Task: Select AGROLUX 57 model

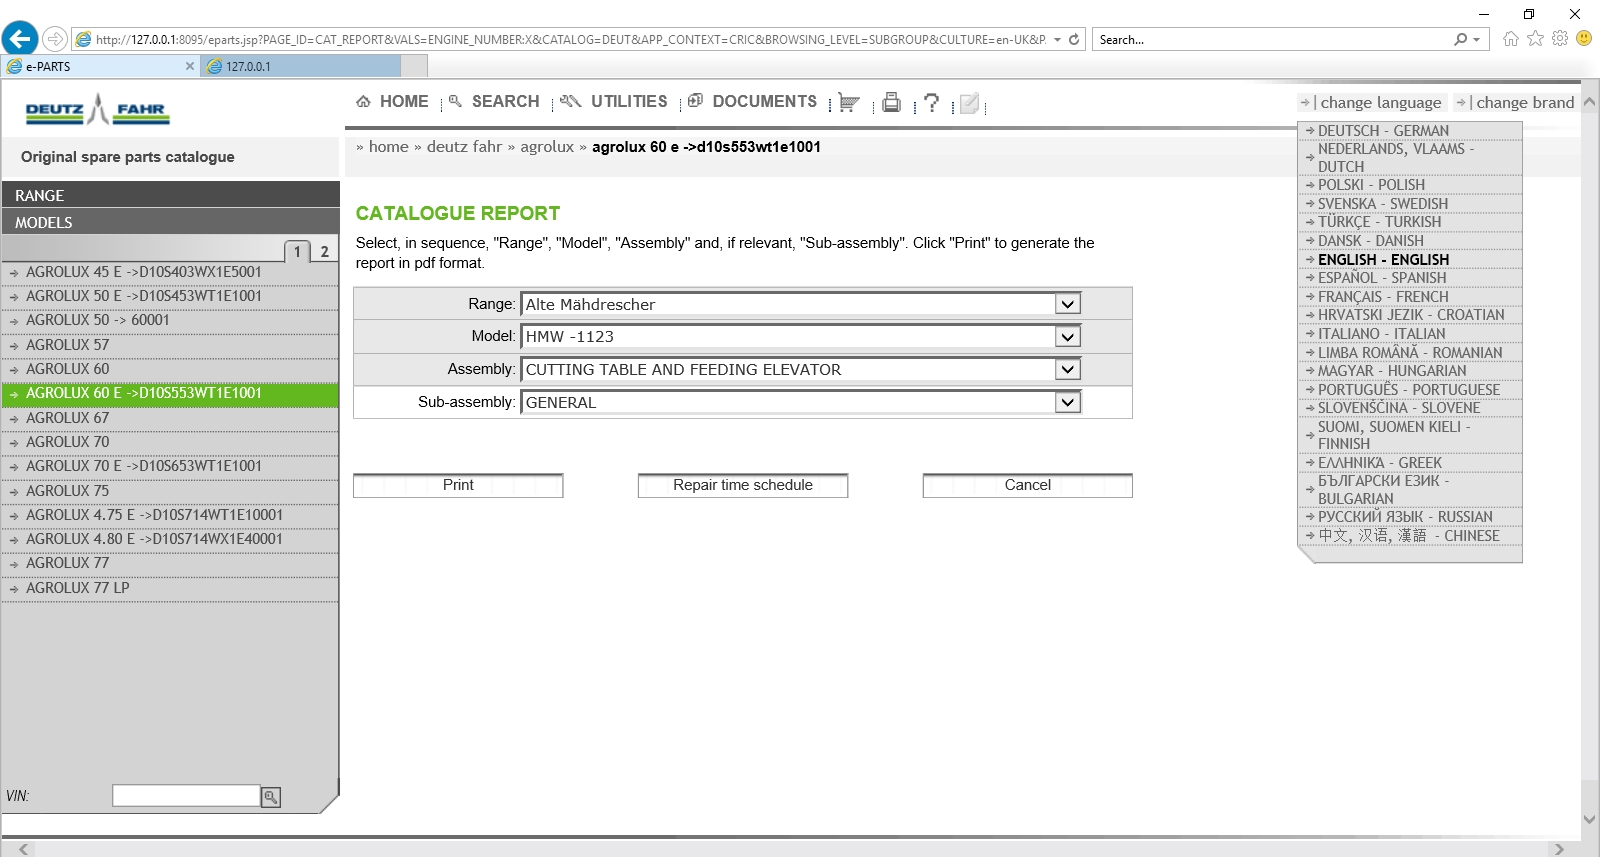Action: click(x=170, y=345)
